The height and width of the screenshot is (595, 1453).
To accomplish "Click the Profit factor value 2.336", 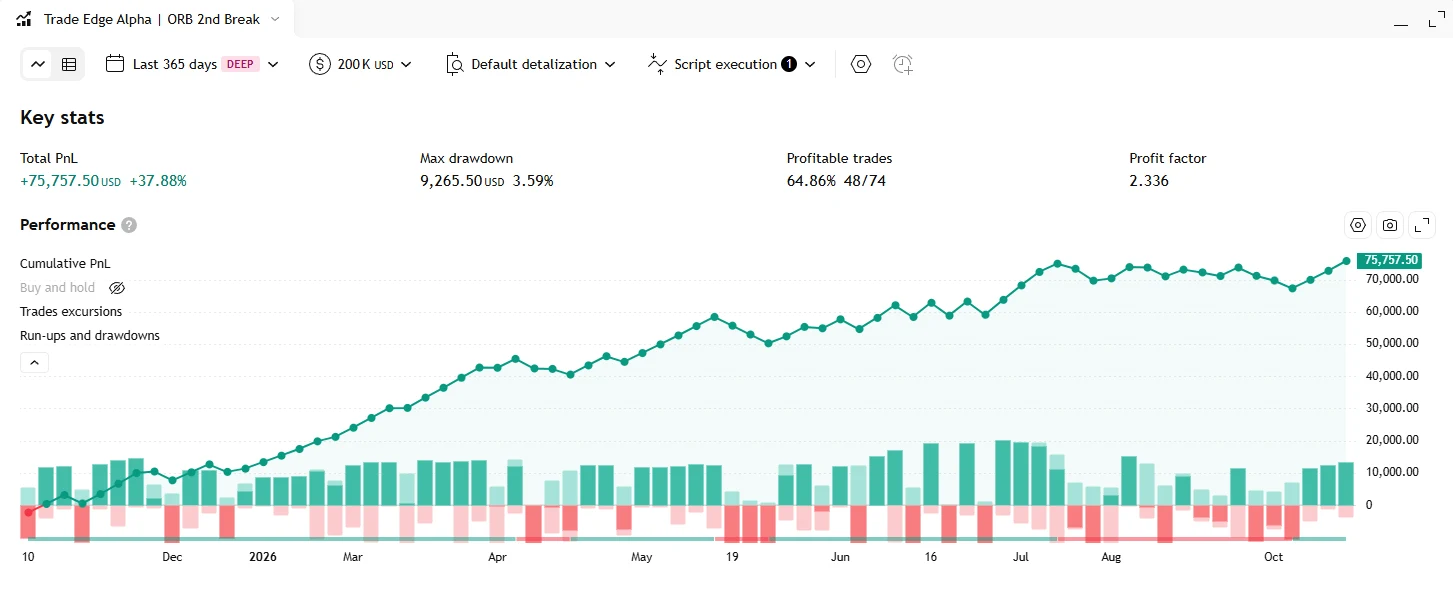I will coord(1149,181).
